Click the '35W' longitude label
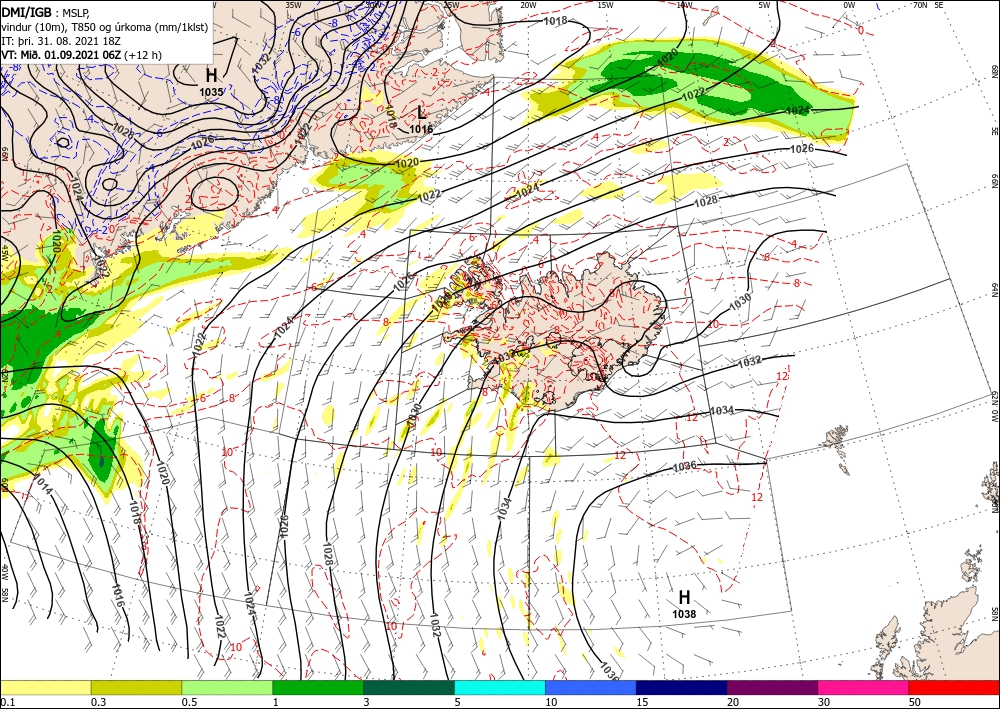Screen dimensions: 1000x709 [x=293, y=5]
